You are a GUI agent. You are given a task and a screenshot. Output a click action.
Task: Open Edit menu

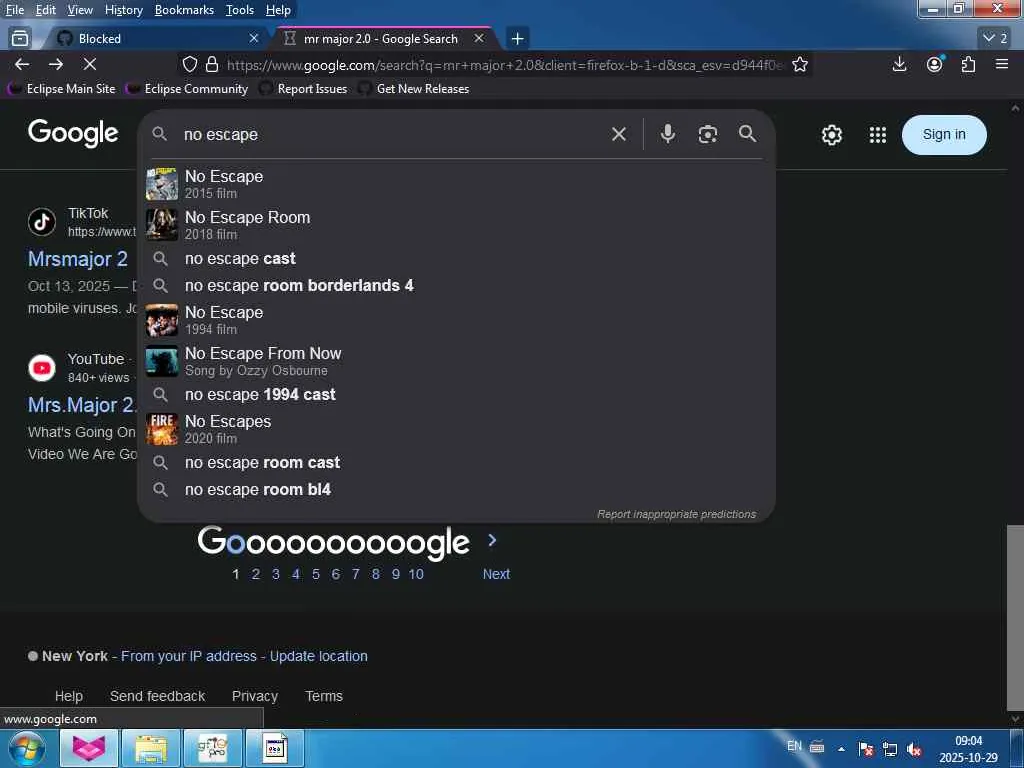click(x=45, y=10)
